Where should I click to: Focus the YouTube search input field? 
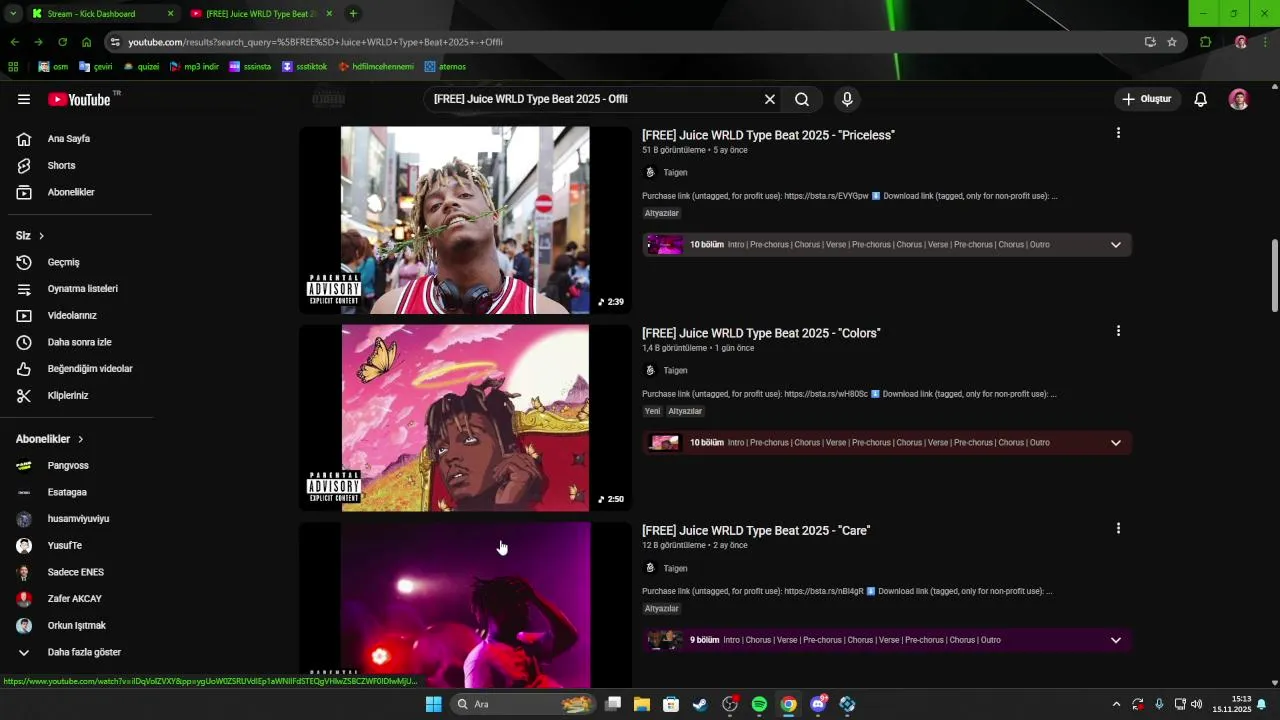point(595,99)
